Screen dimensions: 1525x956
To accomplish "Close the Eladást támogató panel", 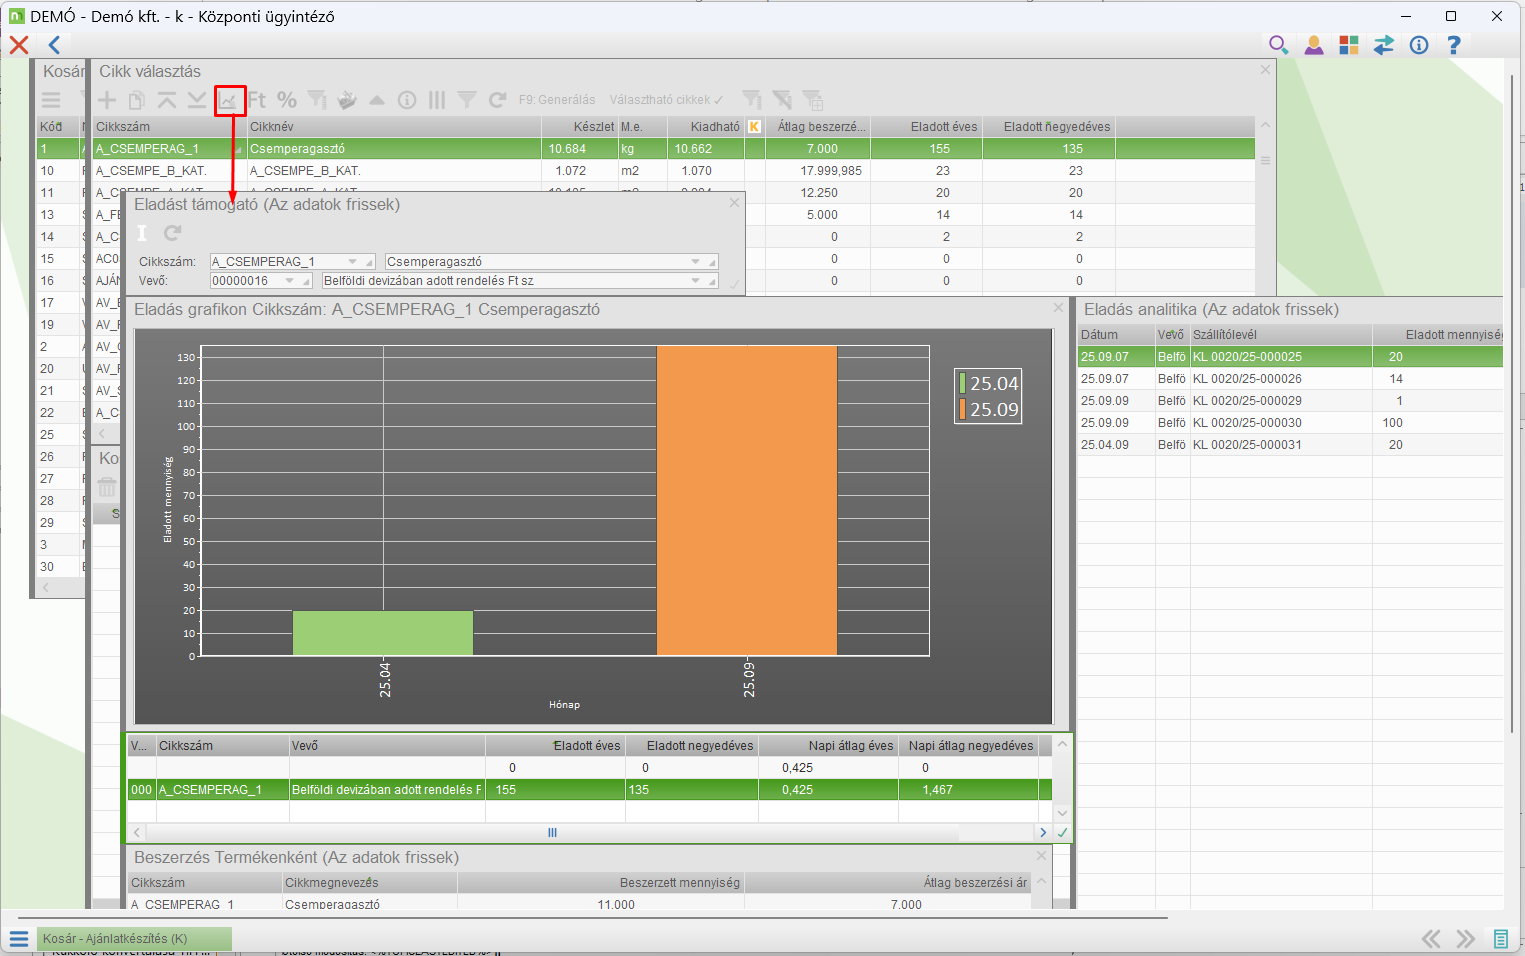I will click(734, 203).
